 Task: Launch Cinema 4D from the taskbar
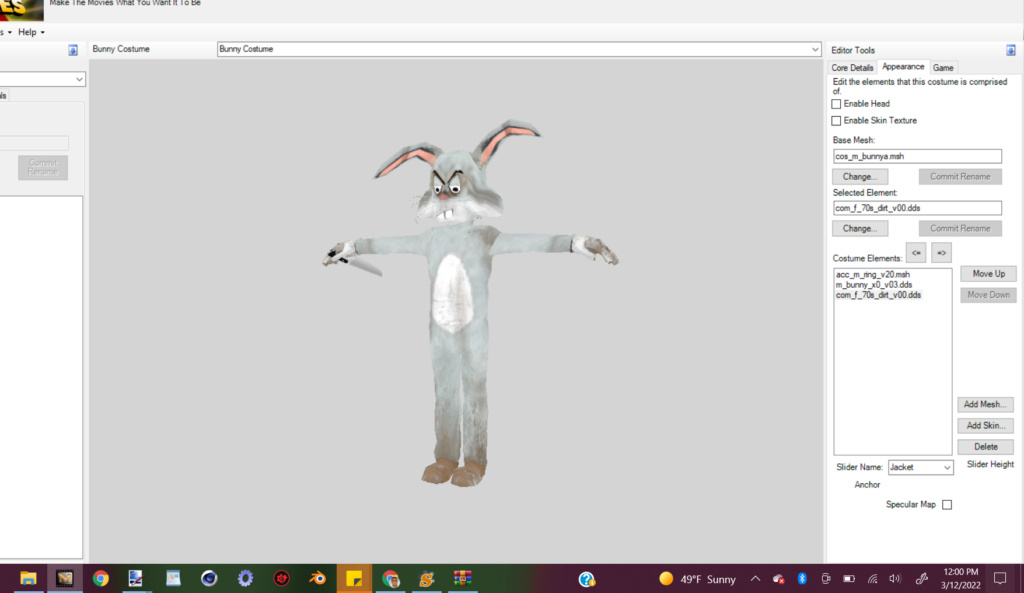209,579
